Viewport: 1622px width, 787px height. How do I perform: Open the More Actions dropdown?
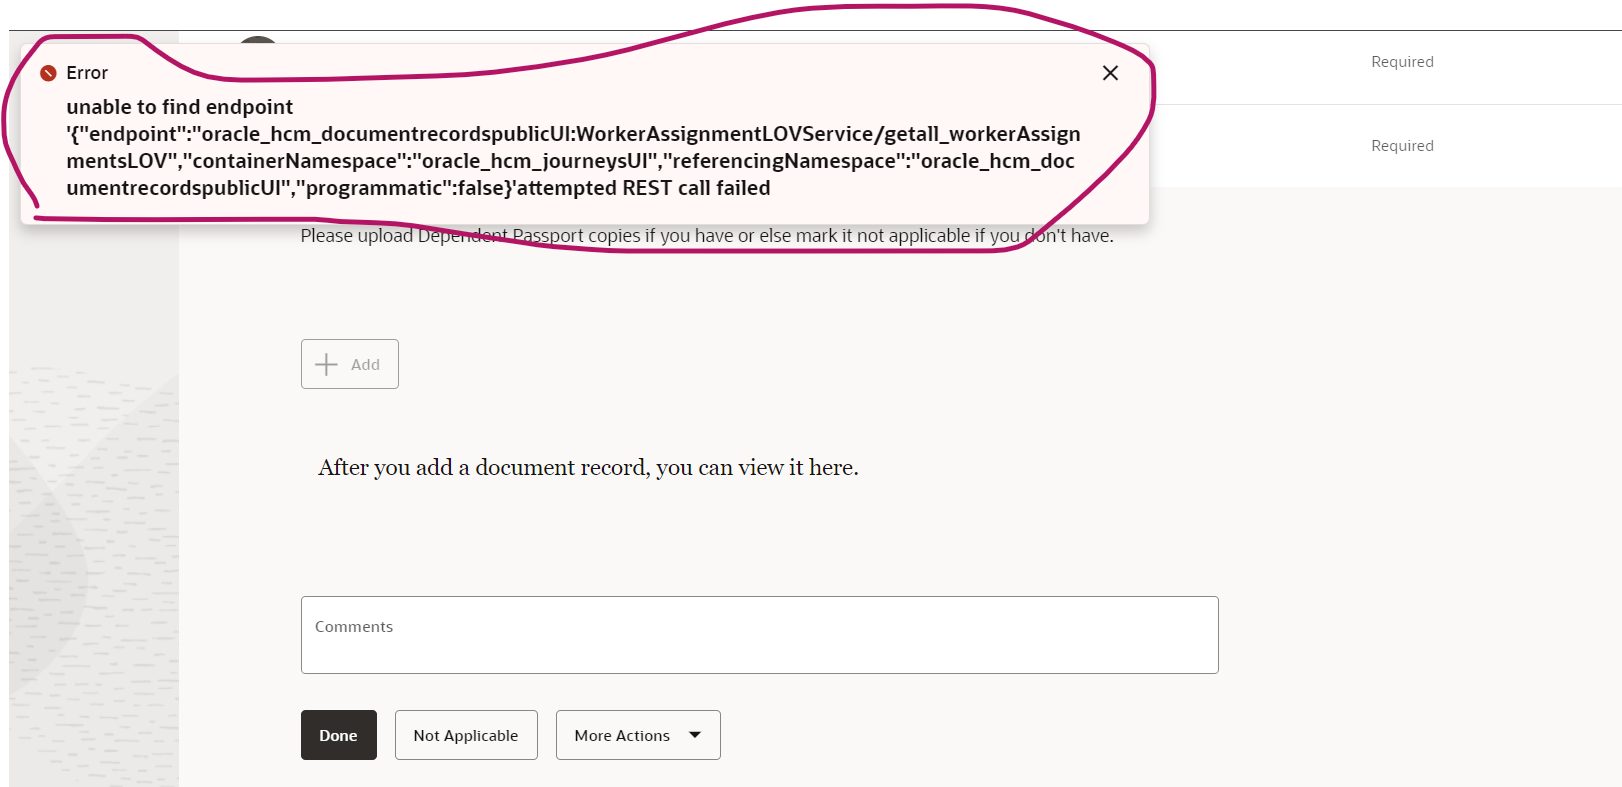[x=638, y=735]
